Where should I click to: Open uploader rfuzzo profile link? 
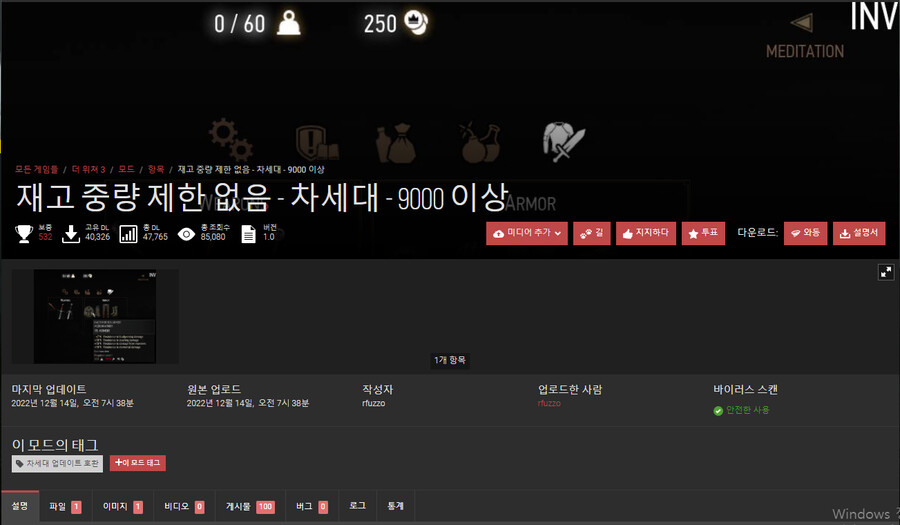[549, 403]
